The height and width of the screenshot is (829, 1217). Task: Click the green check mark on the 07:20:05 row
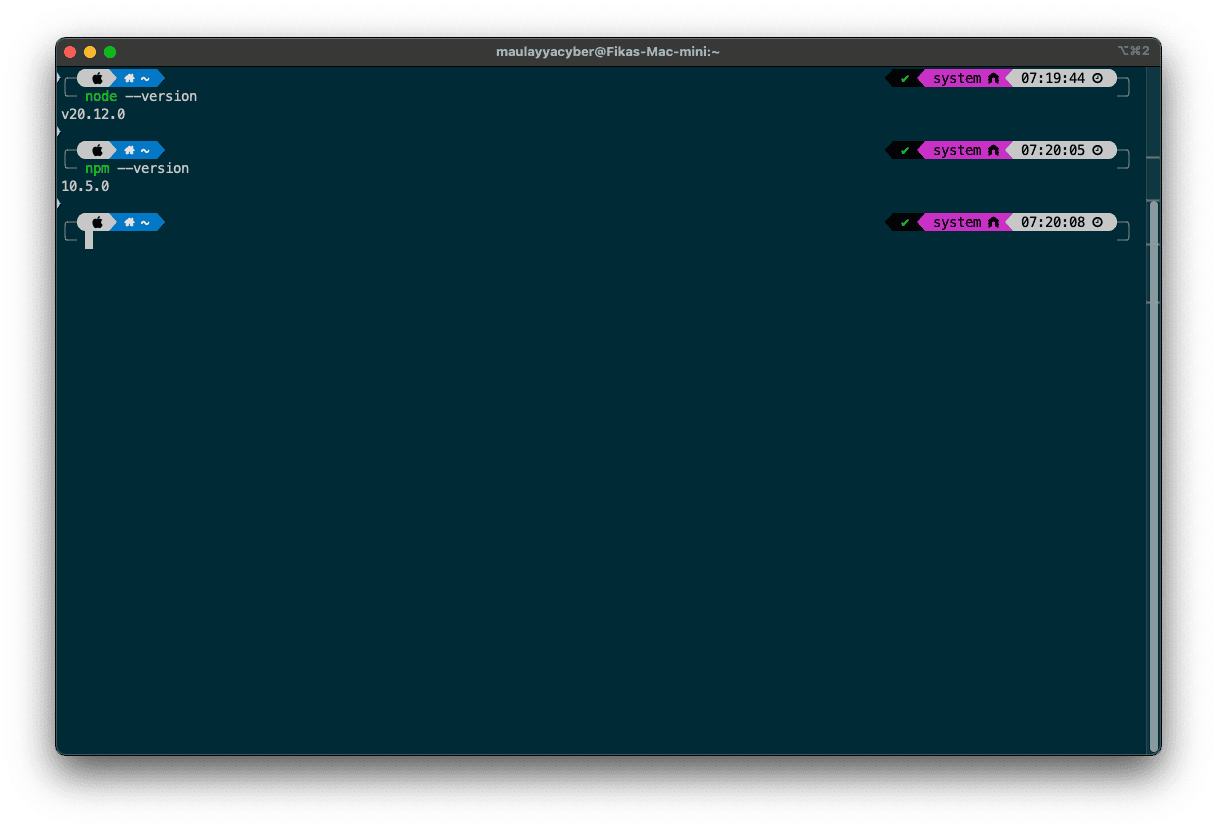904,150
